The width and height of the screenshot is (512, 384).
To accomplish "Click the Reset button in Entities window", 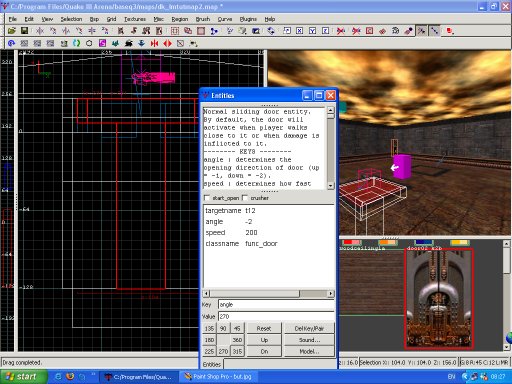I will (264, 328).
